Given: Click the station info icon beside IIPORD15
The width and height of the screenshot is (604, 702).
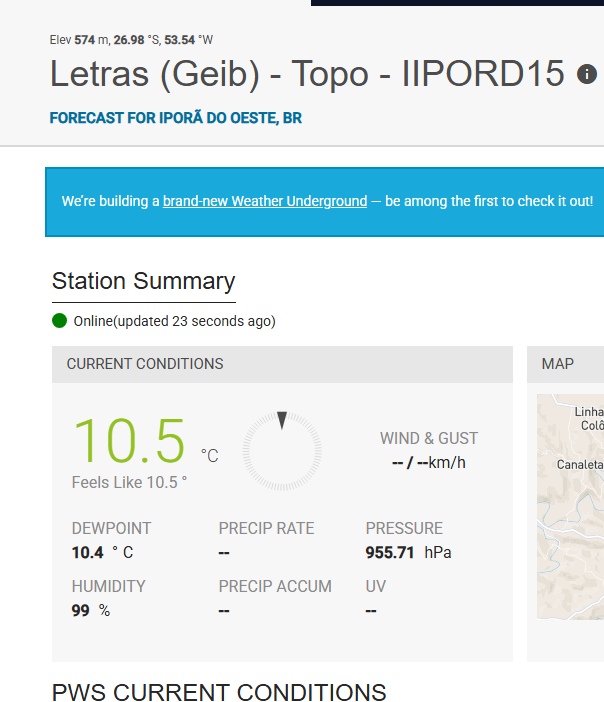Looking at the screenshot, I should (x=587, y=74).
